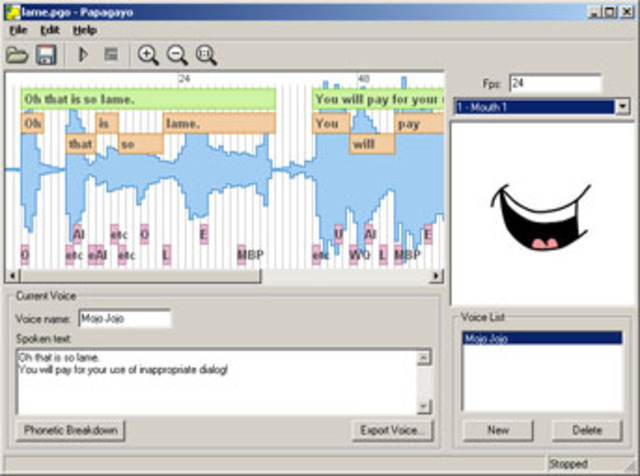
Task: Click inside the Spoken text box
Action: click(216, 382)
